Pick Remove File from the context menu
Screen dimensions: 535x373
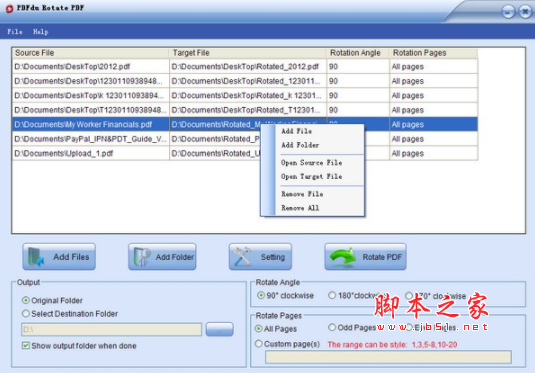pos(302,194)
